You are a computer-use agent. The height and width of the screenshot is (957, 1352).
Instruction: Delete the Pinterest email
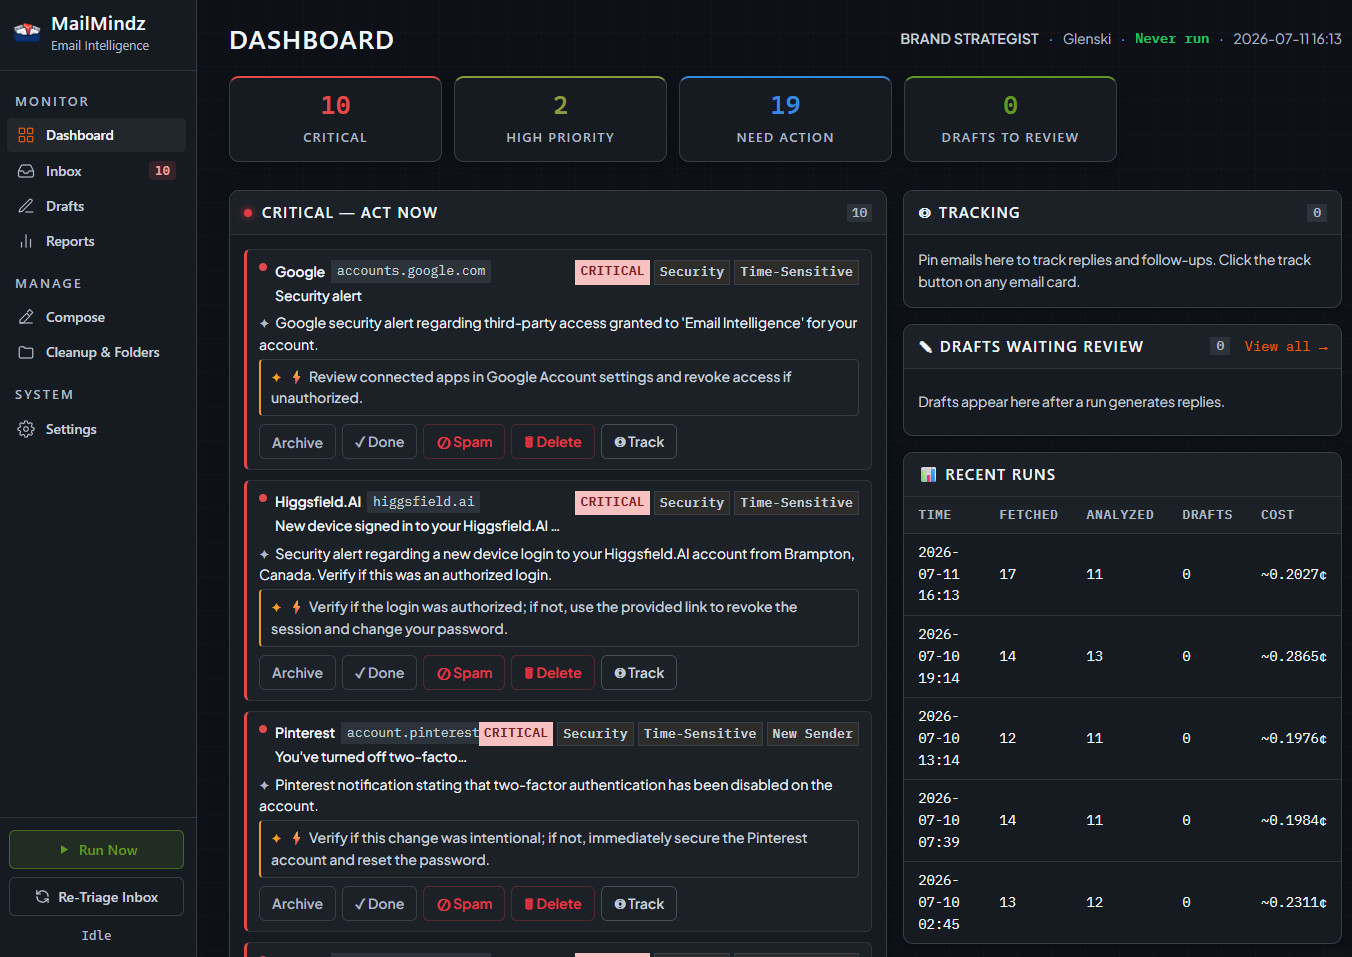pyautogui.click(x=553, y=904)
